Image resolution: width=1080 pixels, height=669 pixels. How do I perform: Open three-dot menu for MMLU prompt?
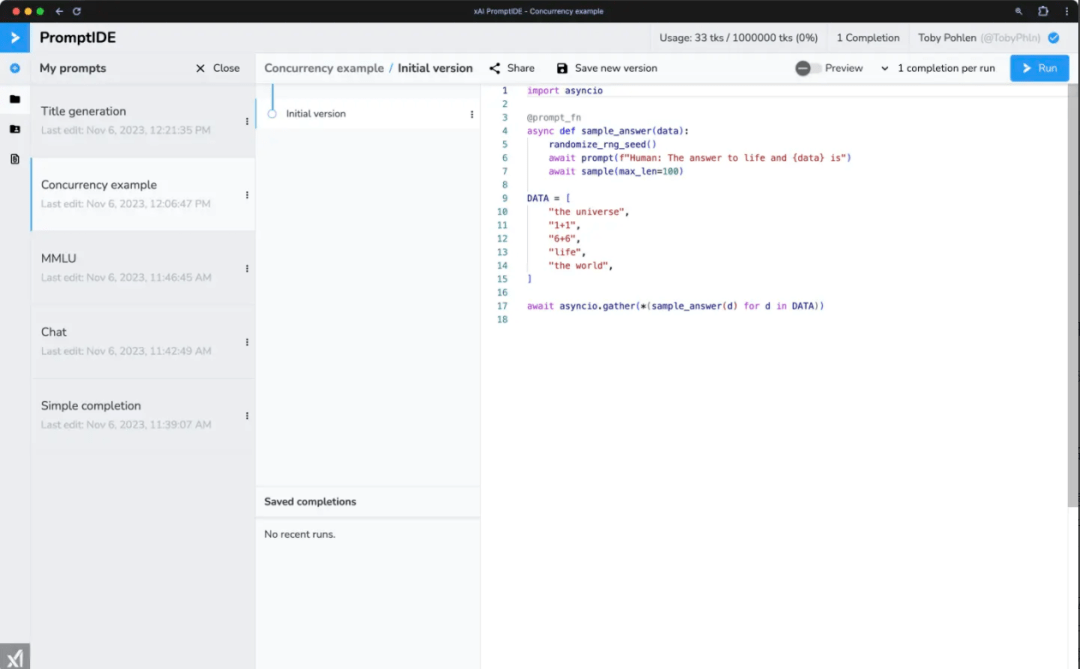pyautogui.click(x=247, y=268)
